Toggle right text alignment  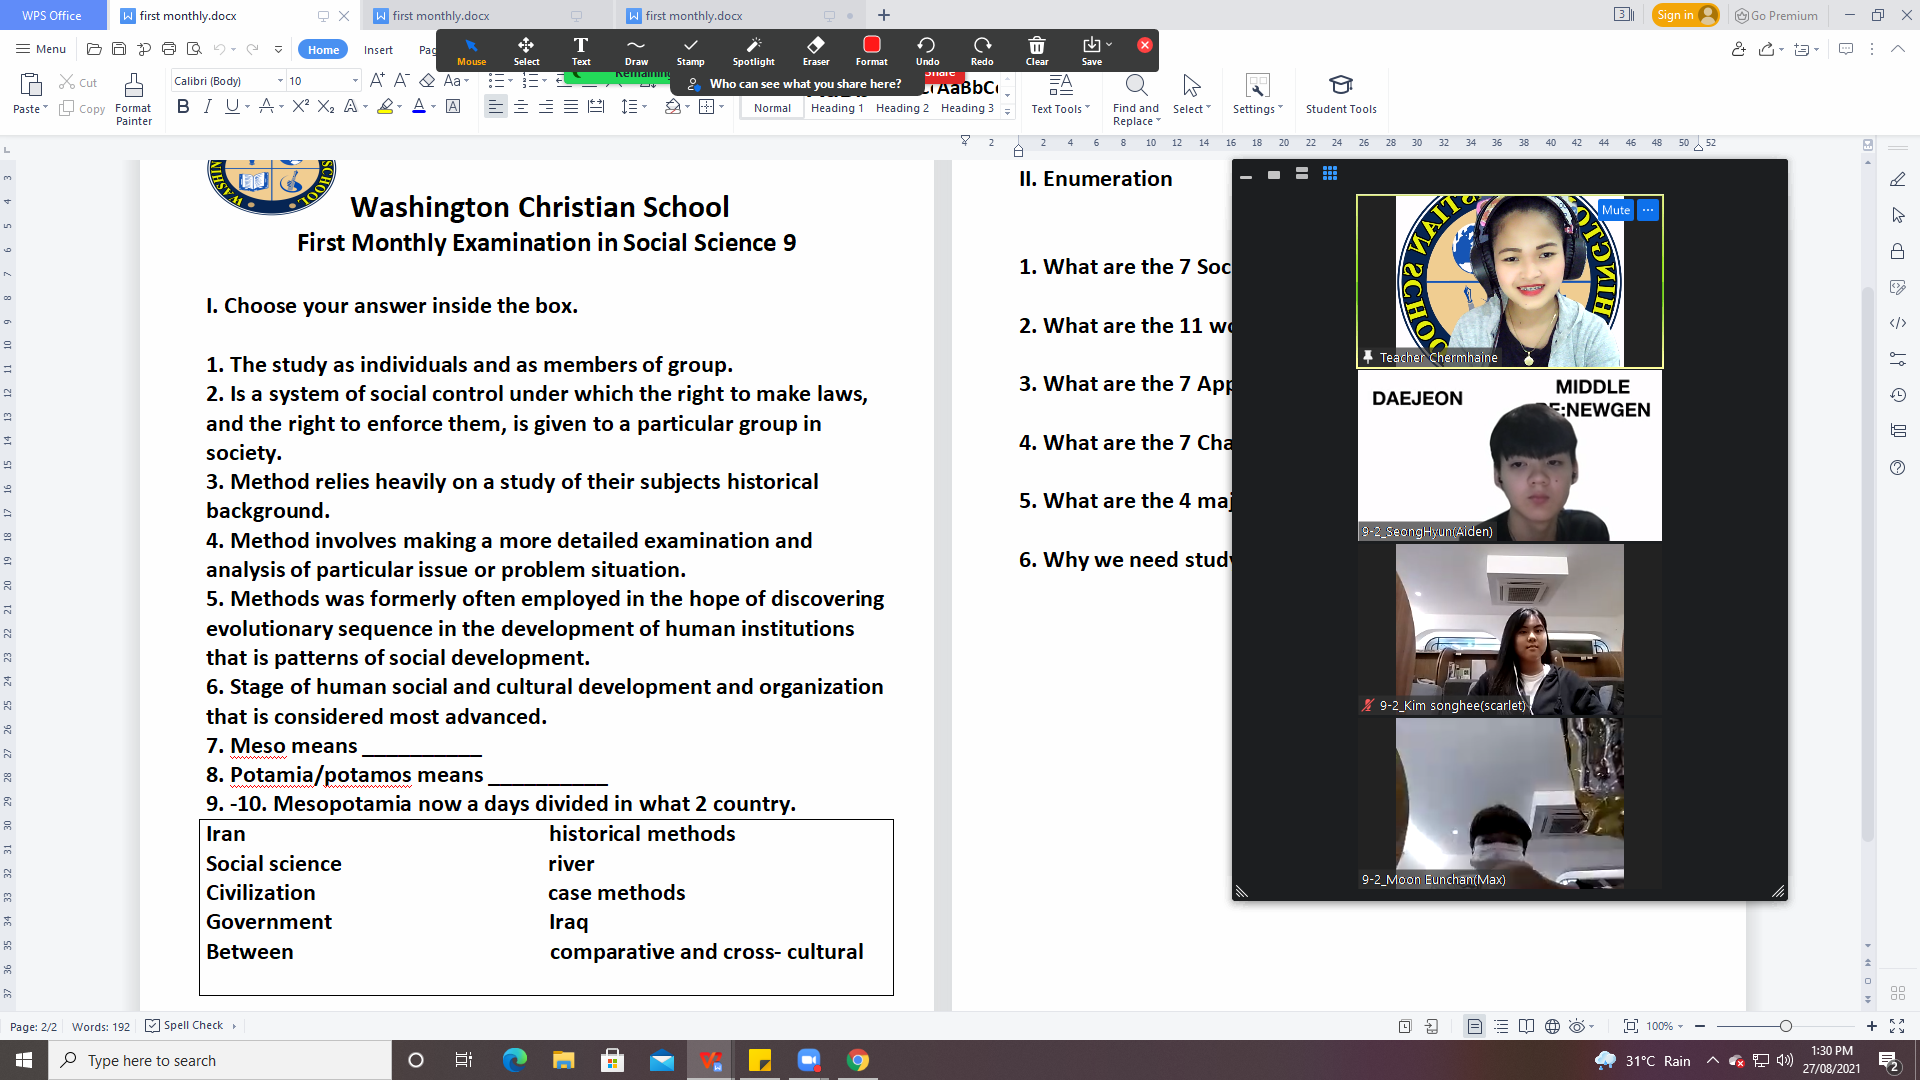tap(546, 107)
